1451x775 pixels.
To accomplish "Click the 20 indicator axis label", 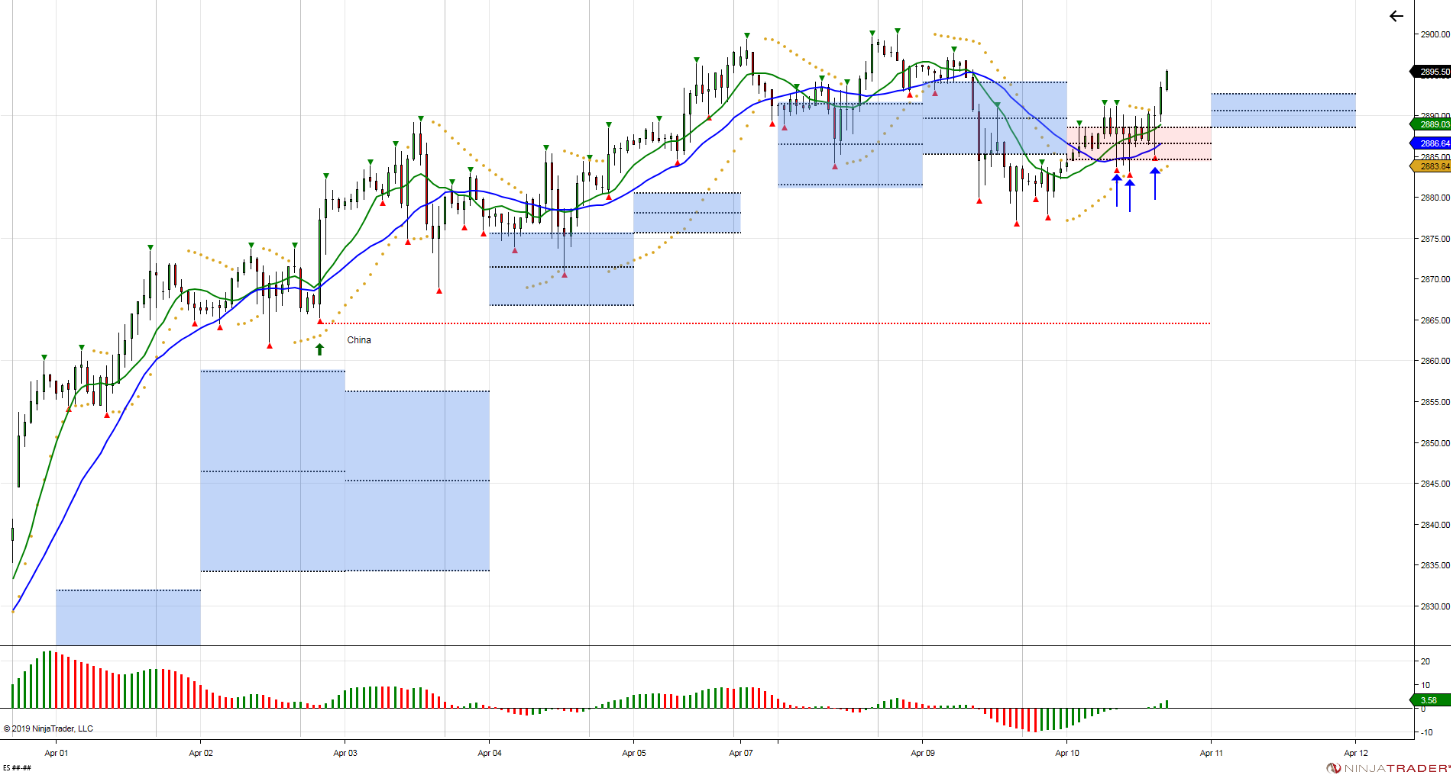I will (x=1426, y=661).
